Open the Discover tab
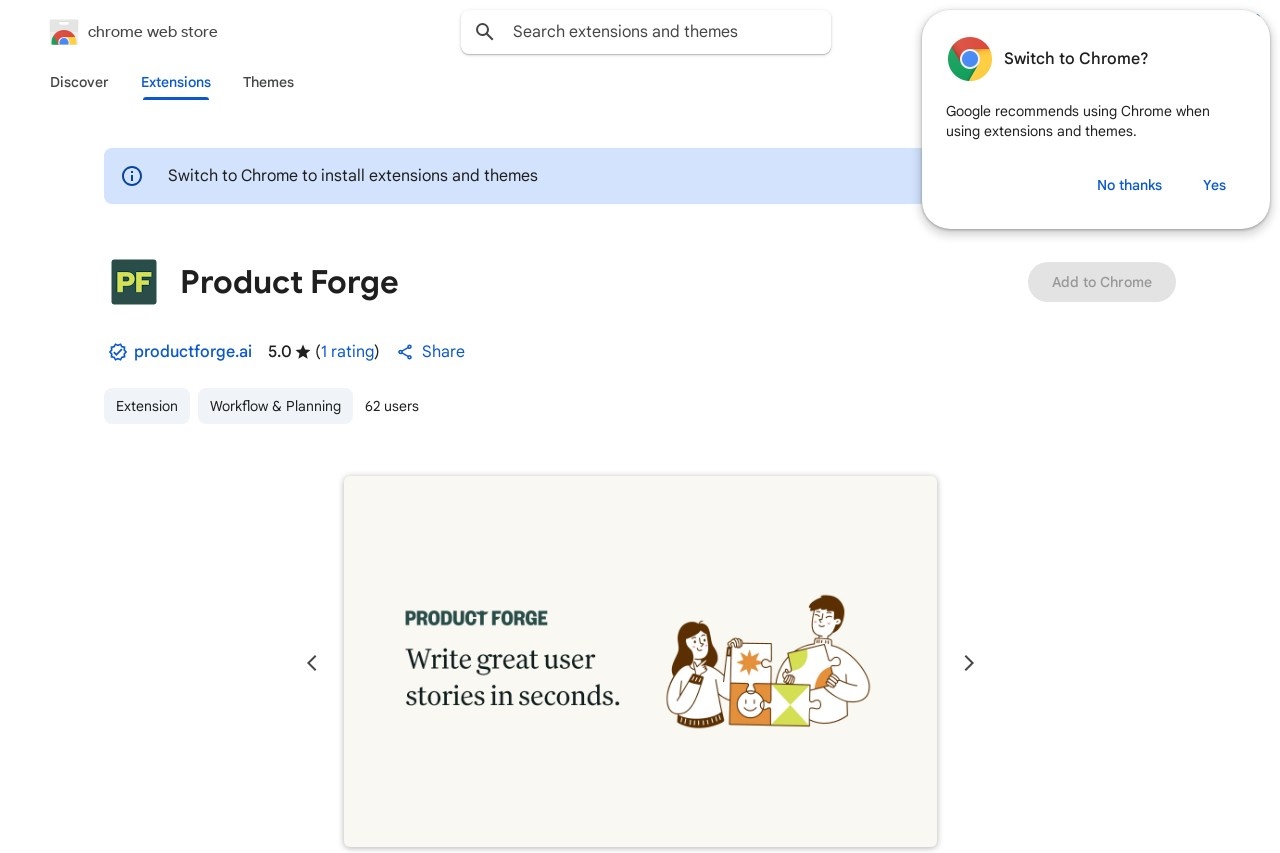 tap(79, 82)
